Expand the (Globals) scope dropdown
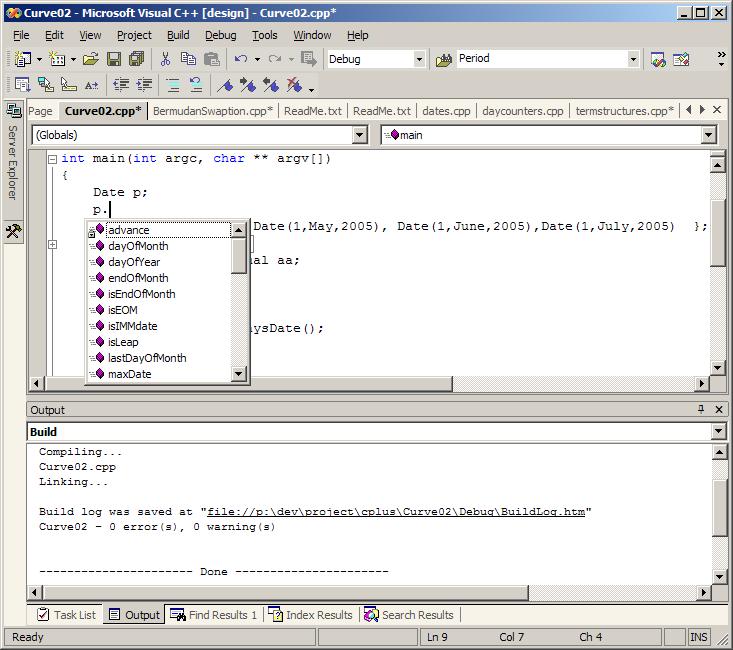 coord(360,135)
